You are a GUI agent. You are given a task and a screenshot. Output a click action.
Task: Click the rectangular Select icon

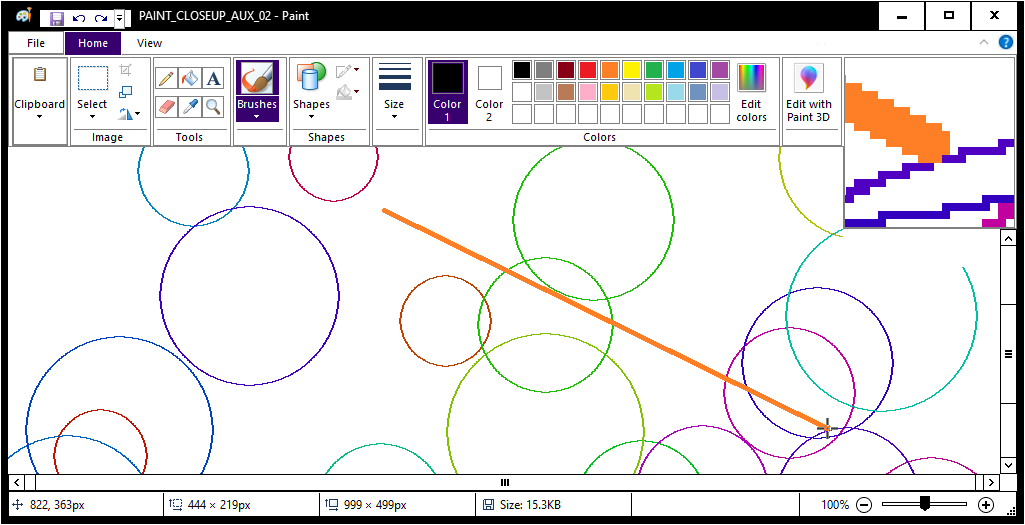pyautogui.click(x=93, y=78)
